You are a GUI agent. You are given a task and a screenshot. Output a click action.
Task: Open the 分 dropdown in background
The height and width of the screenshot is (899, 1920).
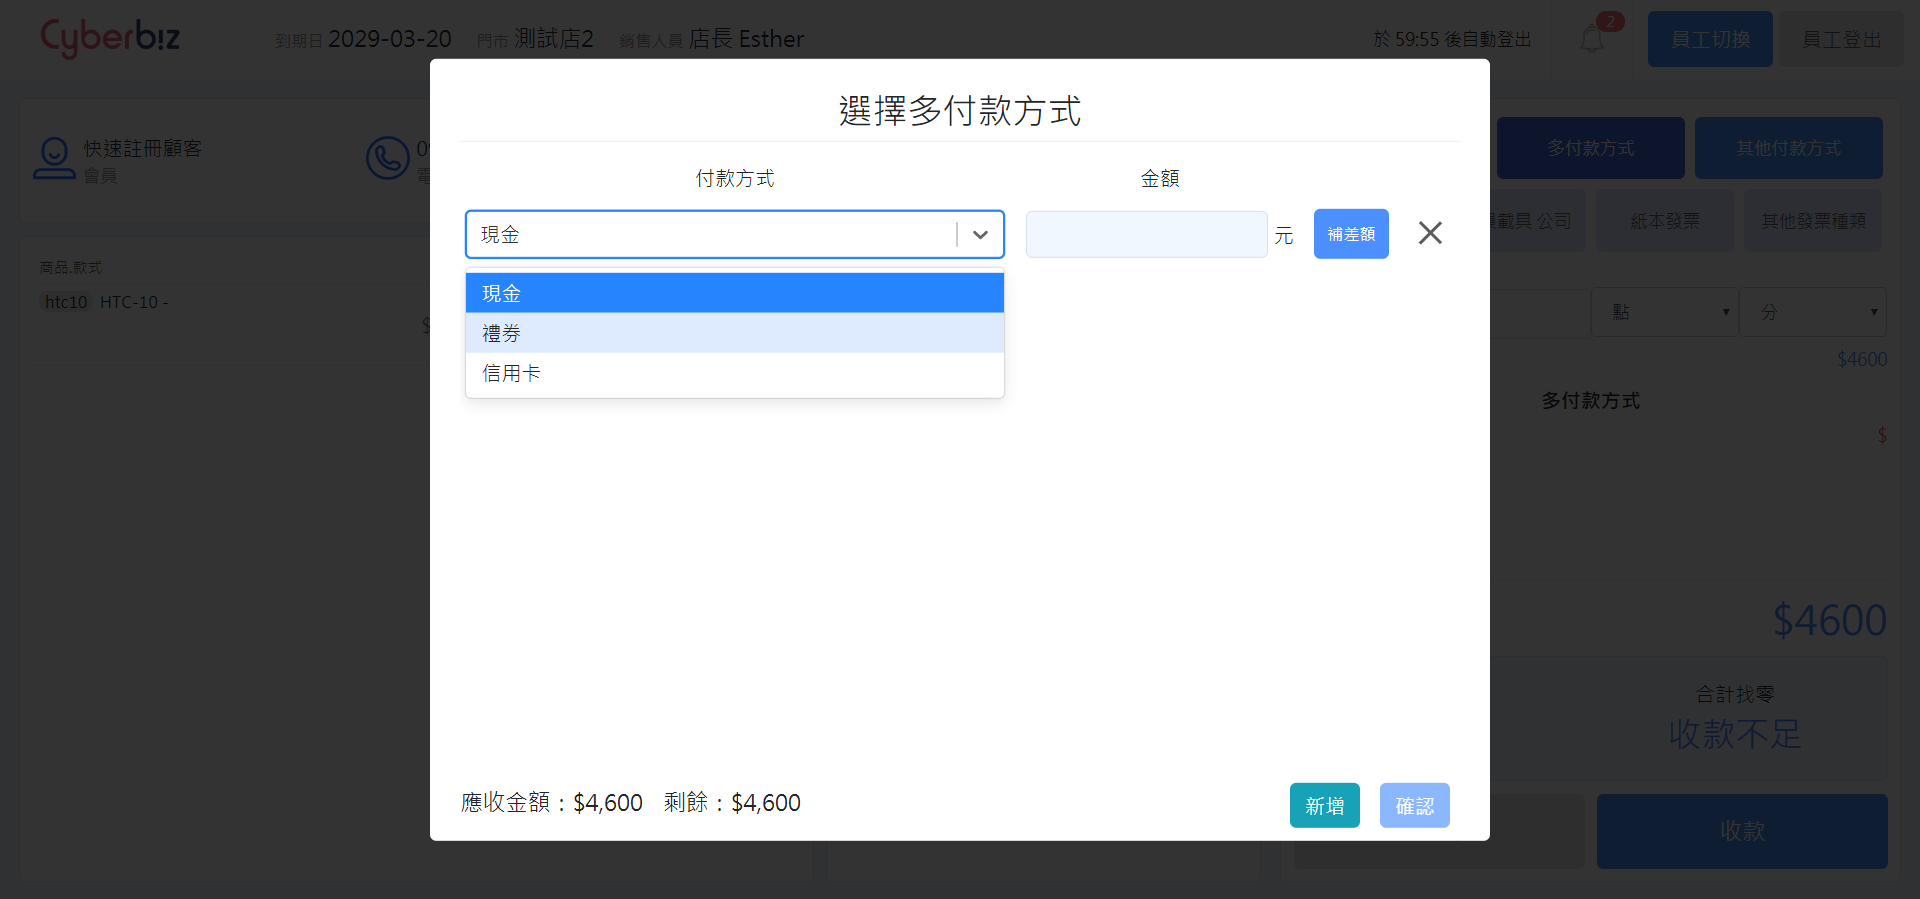(x=1813, y=312)
